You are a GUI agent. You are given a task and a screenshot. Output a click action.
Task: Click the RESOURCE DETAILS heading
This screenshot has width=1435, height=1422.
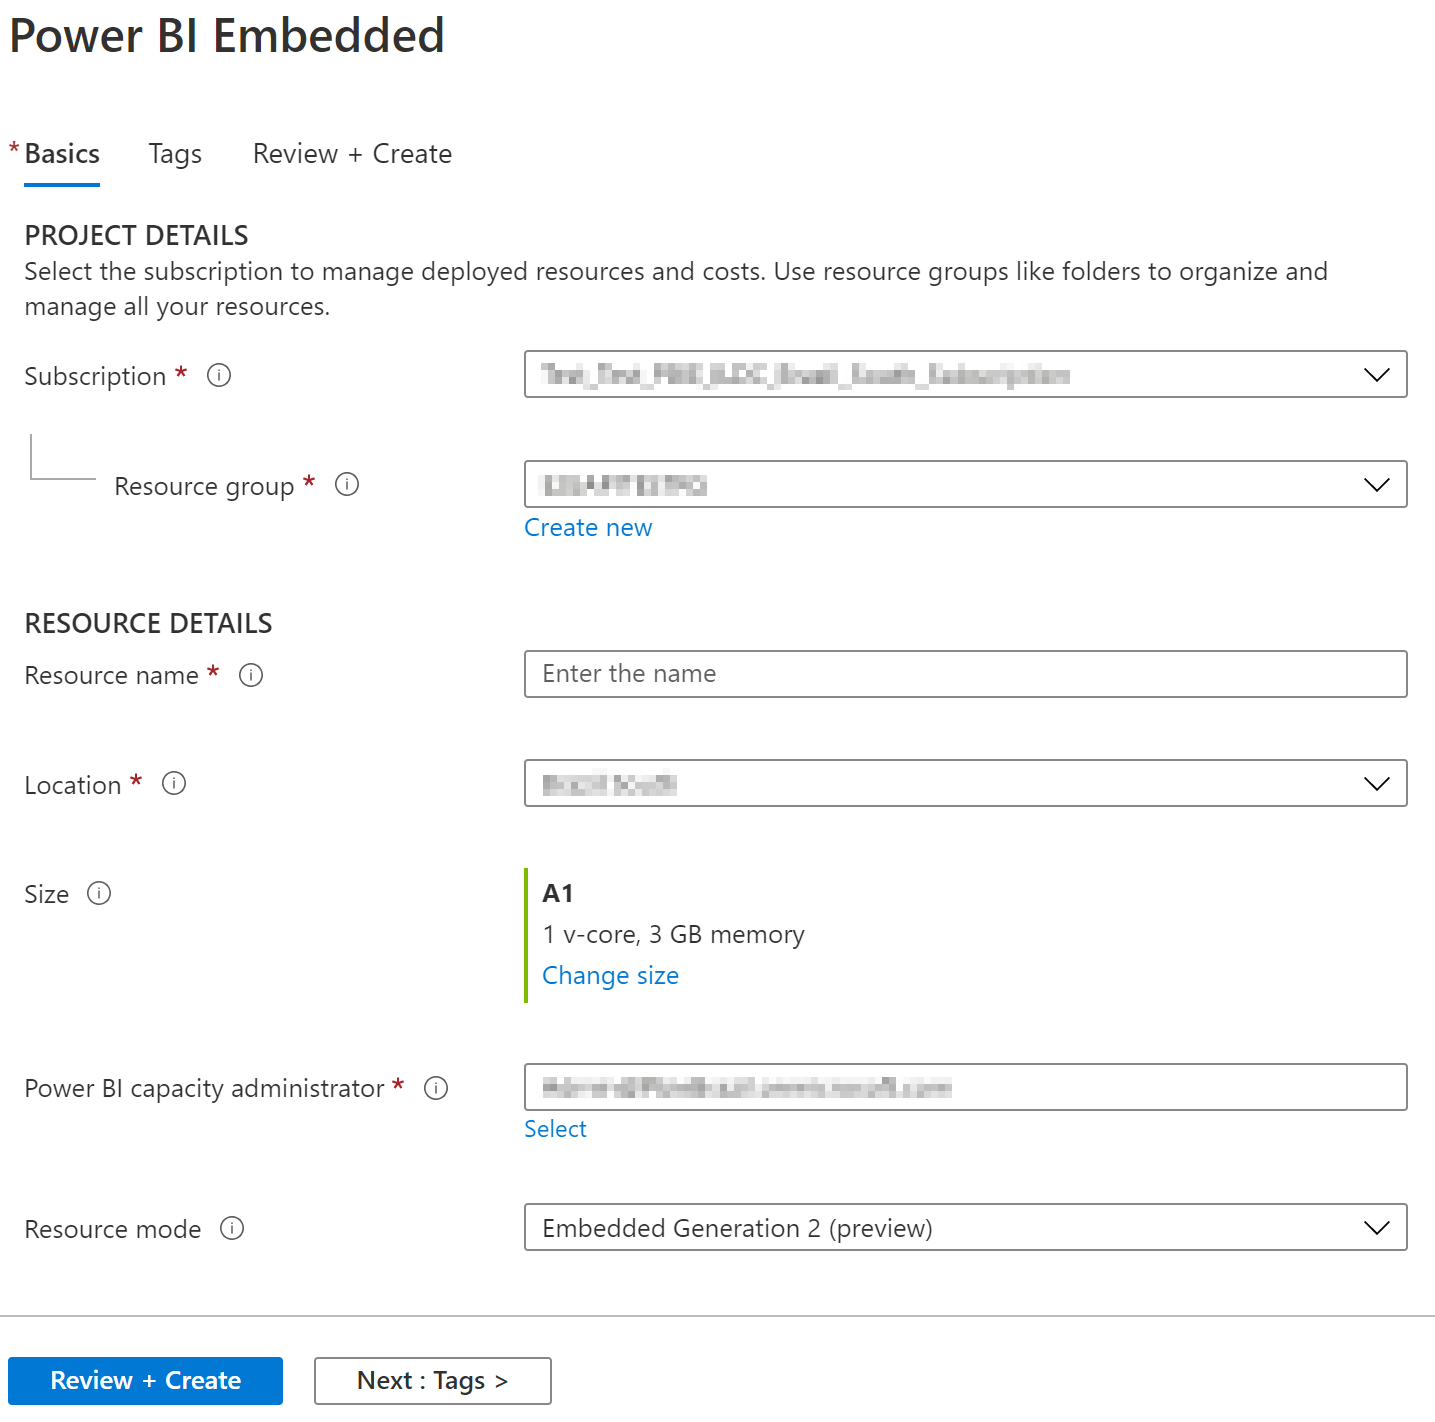[x=148, y=624]
